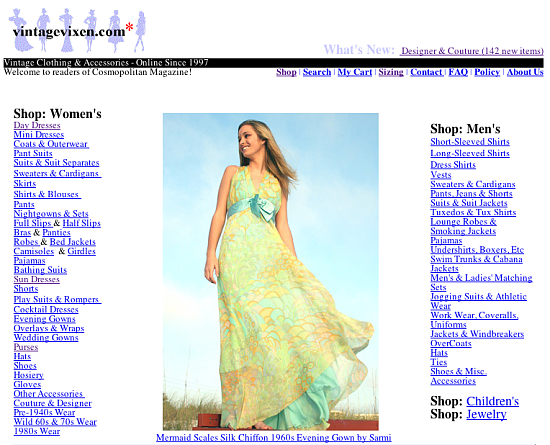Browse Overlays & Wraps
Image resolution: width=550 pixels, height=445 pixels.
click(x=49, y=328)
